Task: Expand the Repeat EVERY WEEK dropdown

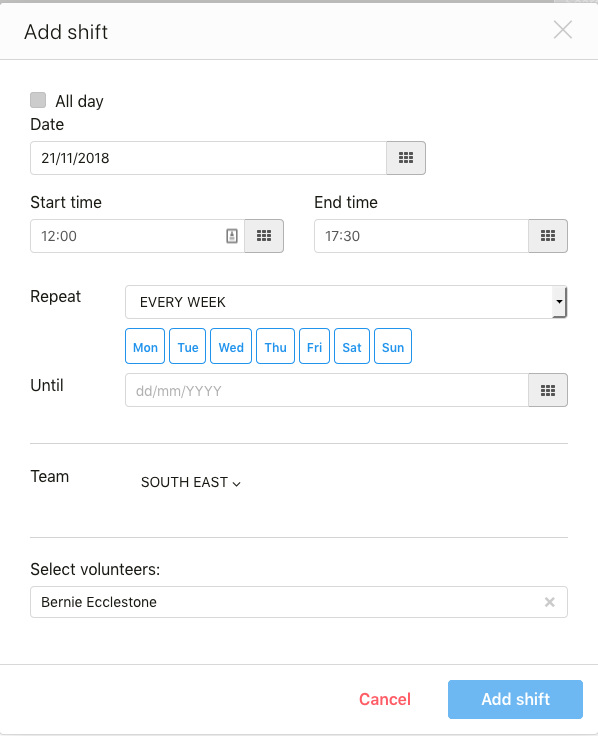Action: coord(346,302)
